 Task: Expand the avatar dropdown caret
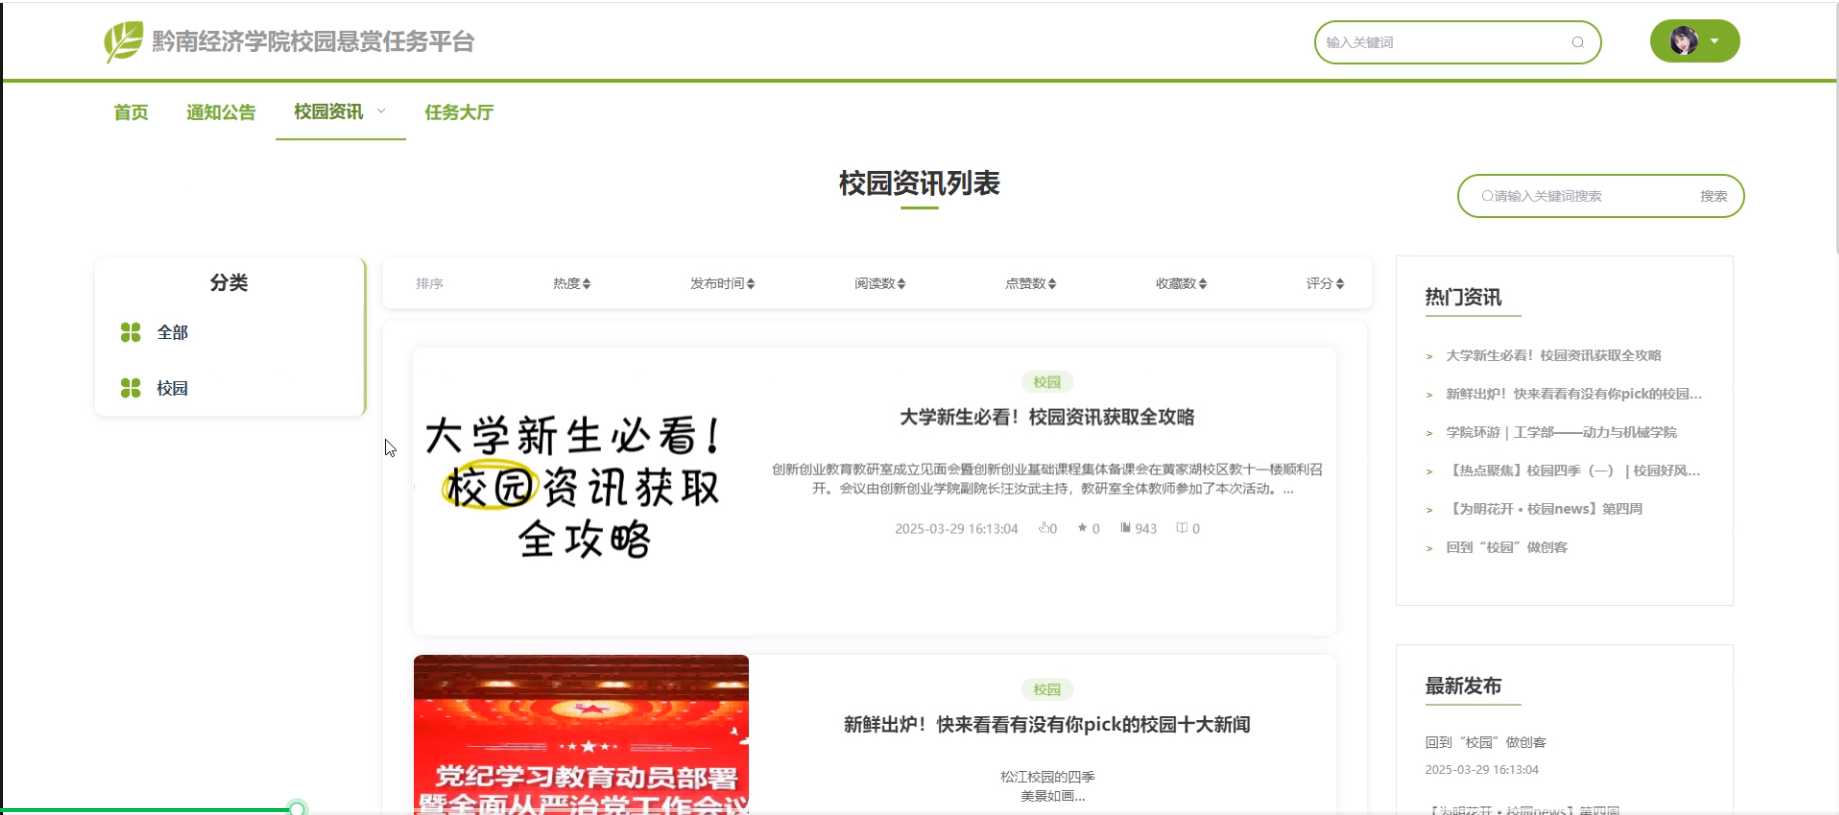coord(1715,41)
